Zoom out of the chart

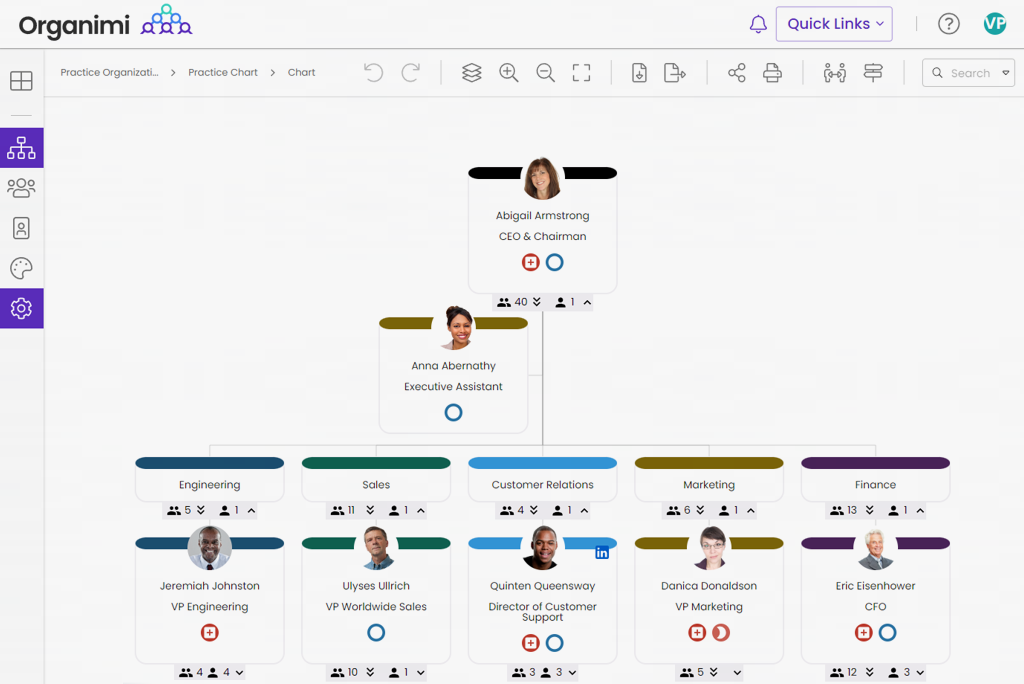[545, 73]
